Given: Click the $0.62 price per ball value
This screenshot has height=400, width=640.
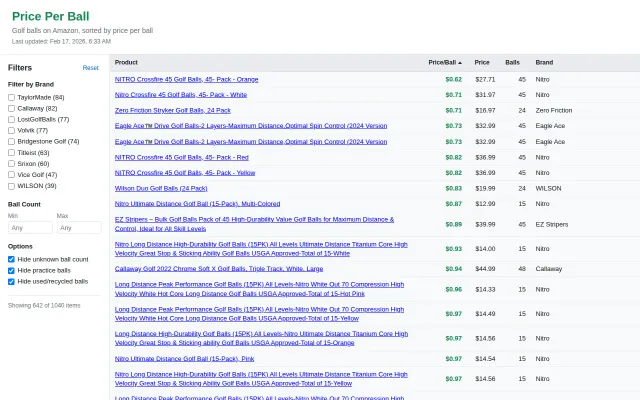Looking at the screenshot, I should pos(453,80).
